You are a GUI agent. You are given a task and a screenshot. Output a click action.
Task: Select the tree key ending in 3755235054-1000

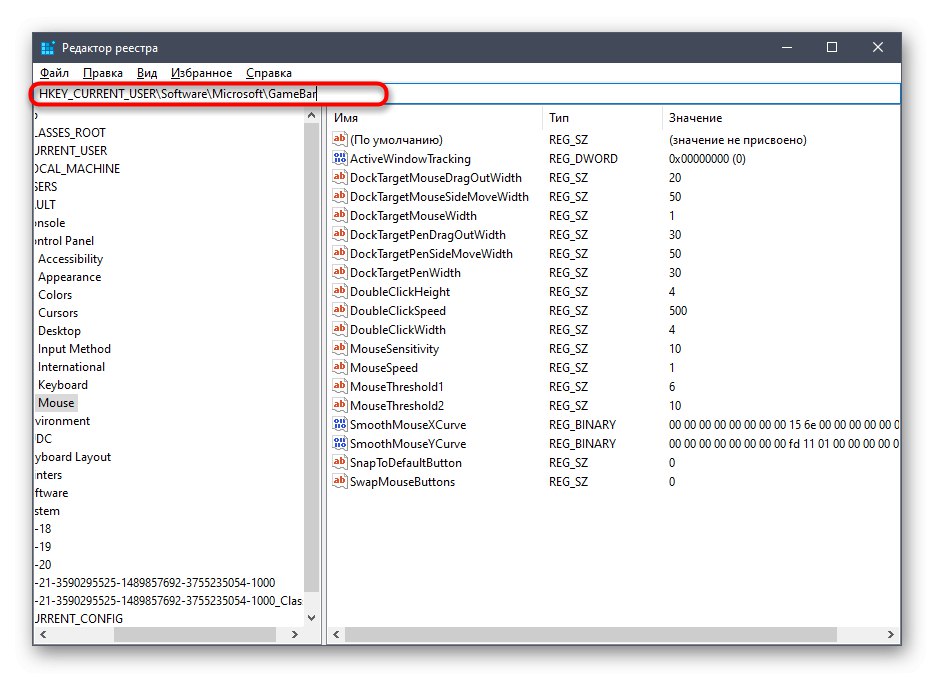(x=155, y=583)
